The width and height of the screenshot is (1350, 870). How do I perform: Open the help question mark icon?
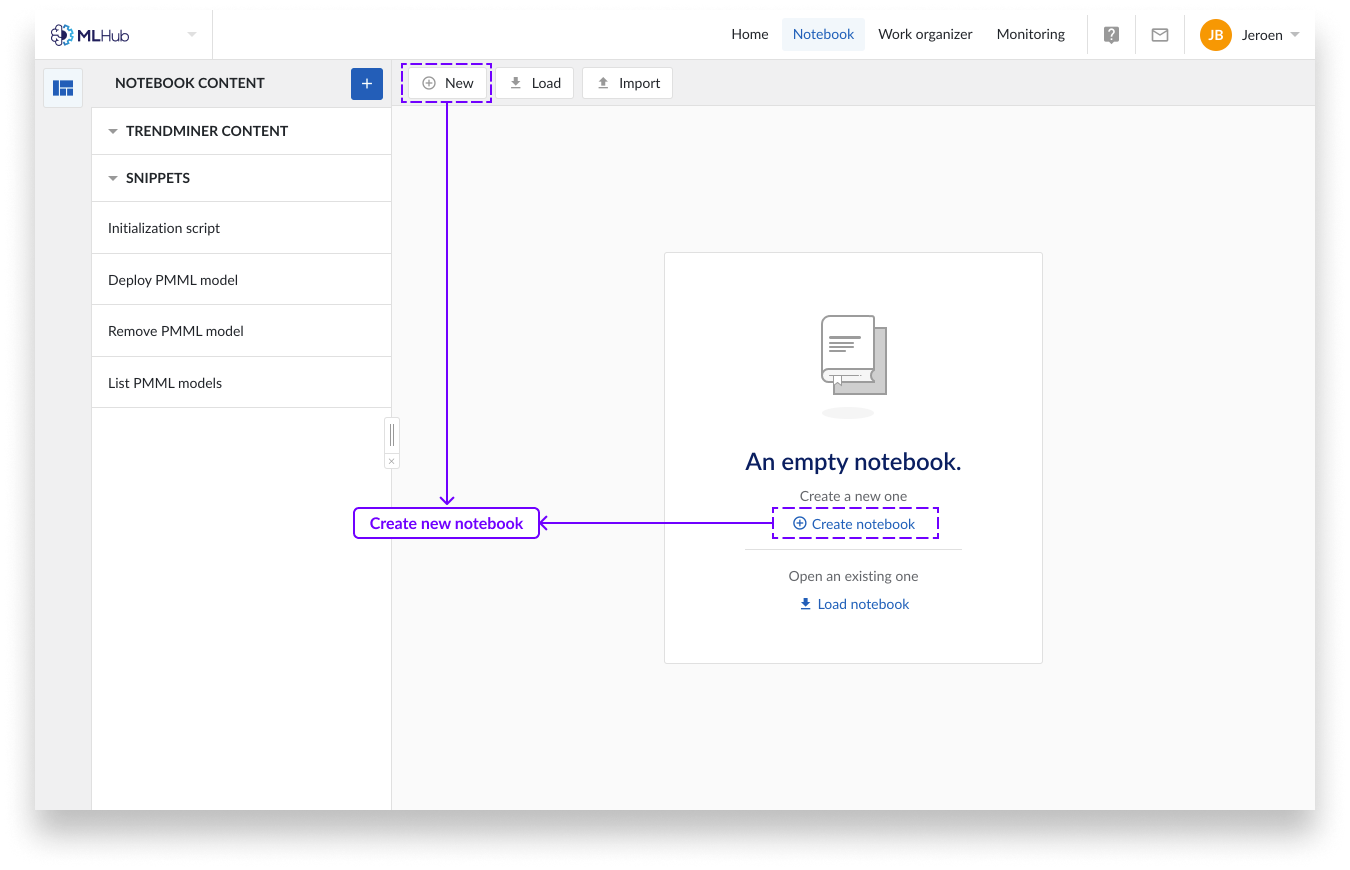[x=1111, y=35]
